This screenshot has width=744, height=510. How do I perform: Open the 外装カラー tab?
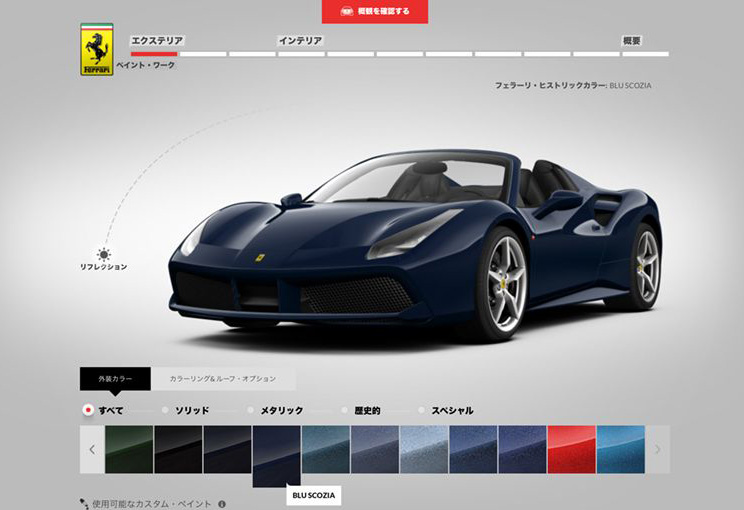(x=115, y=379)
